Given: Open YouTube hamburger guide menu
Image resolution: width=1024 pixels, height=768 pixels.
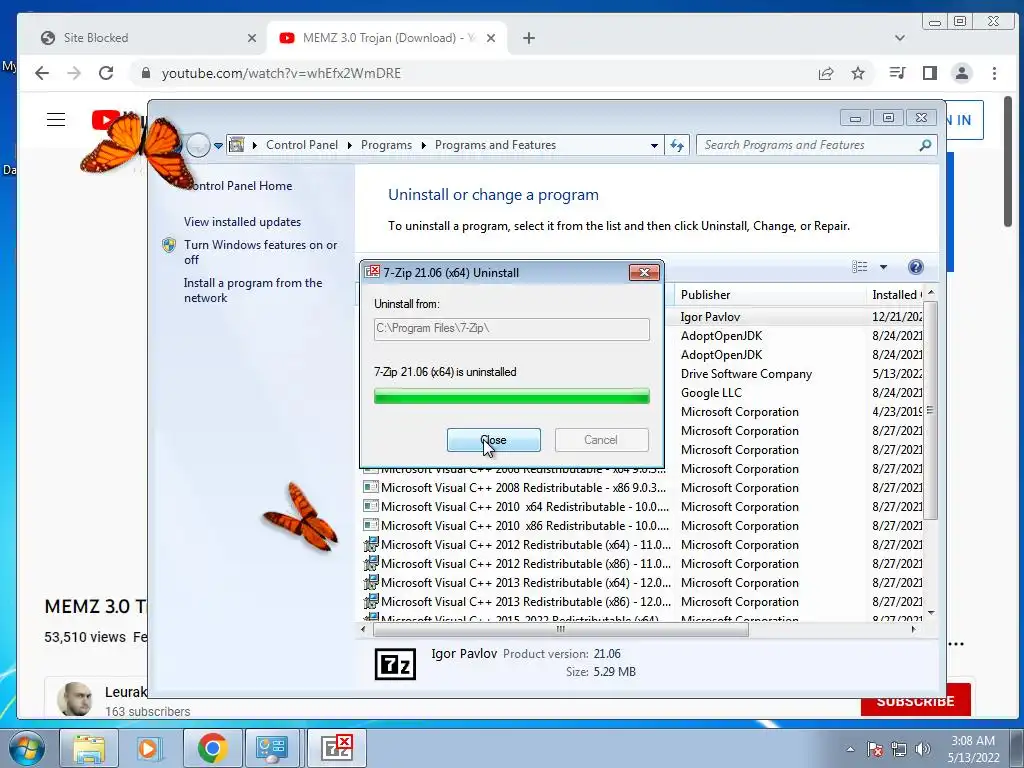Looking at the screenshot, I should (x=56, y=120).
